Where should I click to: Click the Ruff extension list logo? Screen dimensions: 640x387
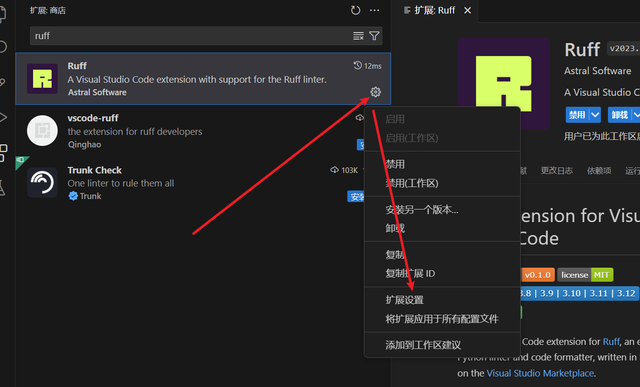point(42,79)
